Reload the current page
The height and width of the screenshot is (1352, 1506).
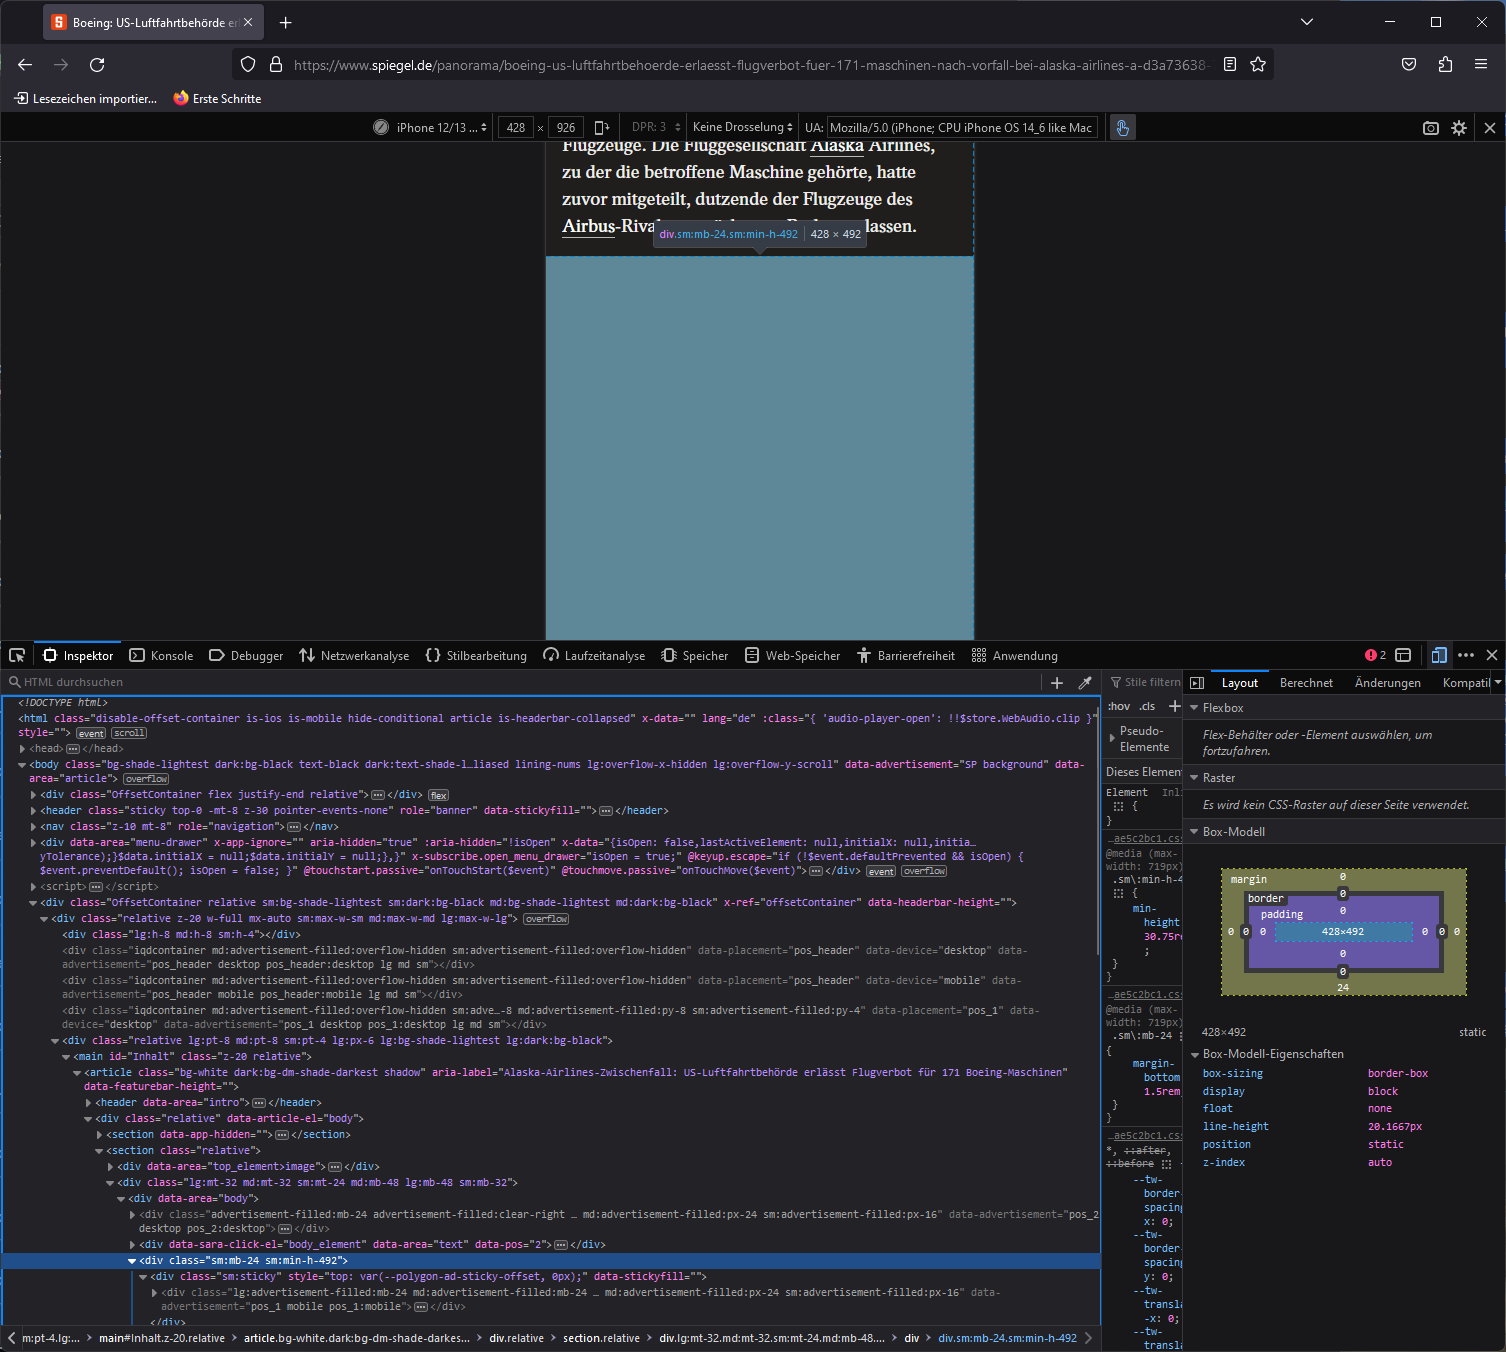tap(97, 65)
